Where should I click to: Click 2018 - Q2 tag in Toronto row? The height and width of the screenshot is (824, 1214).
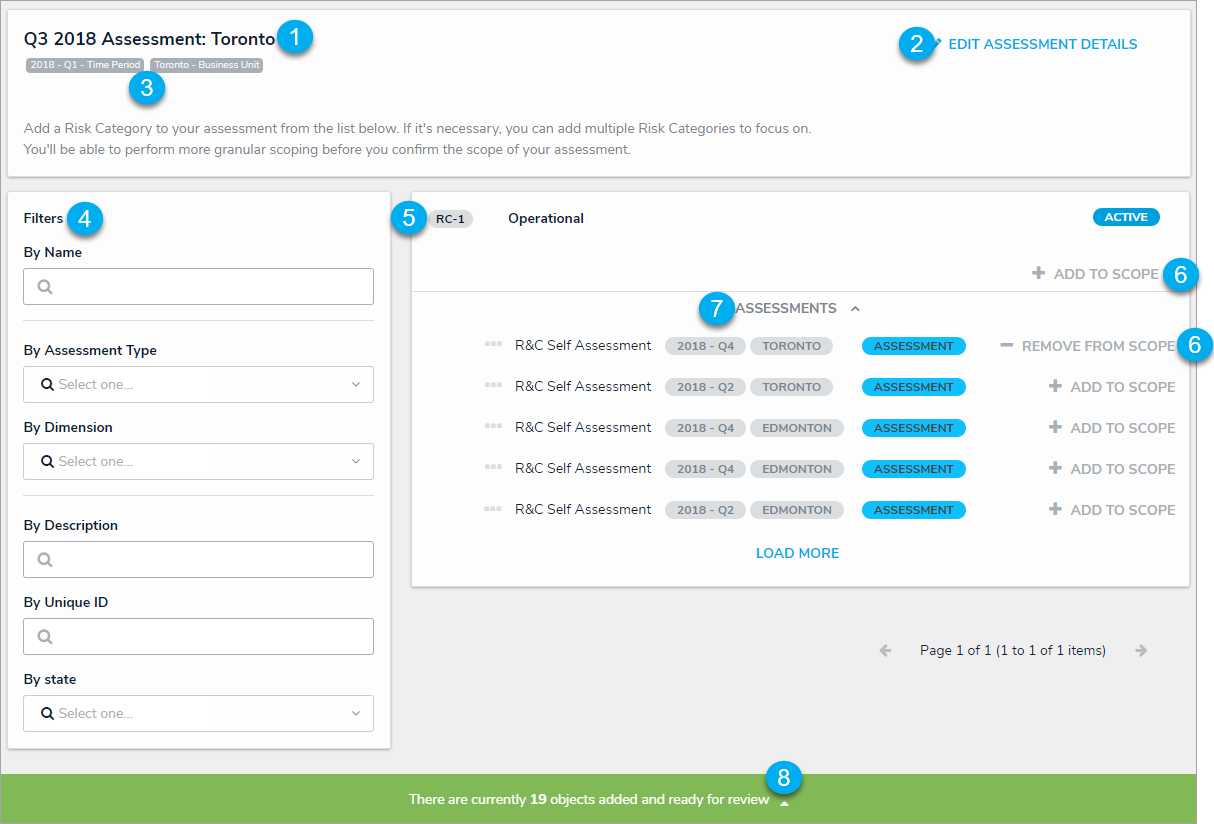[705, 387]
